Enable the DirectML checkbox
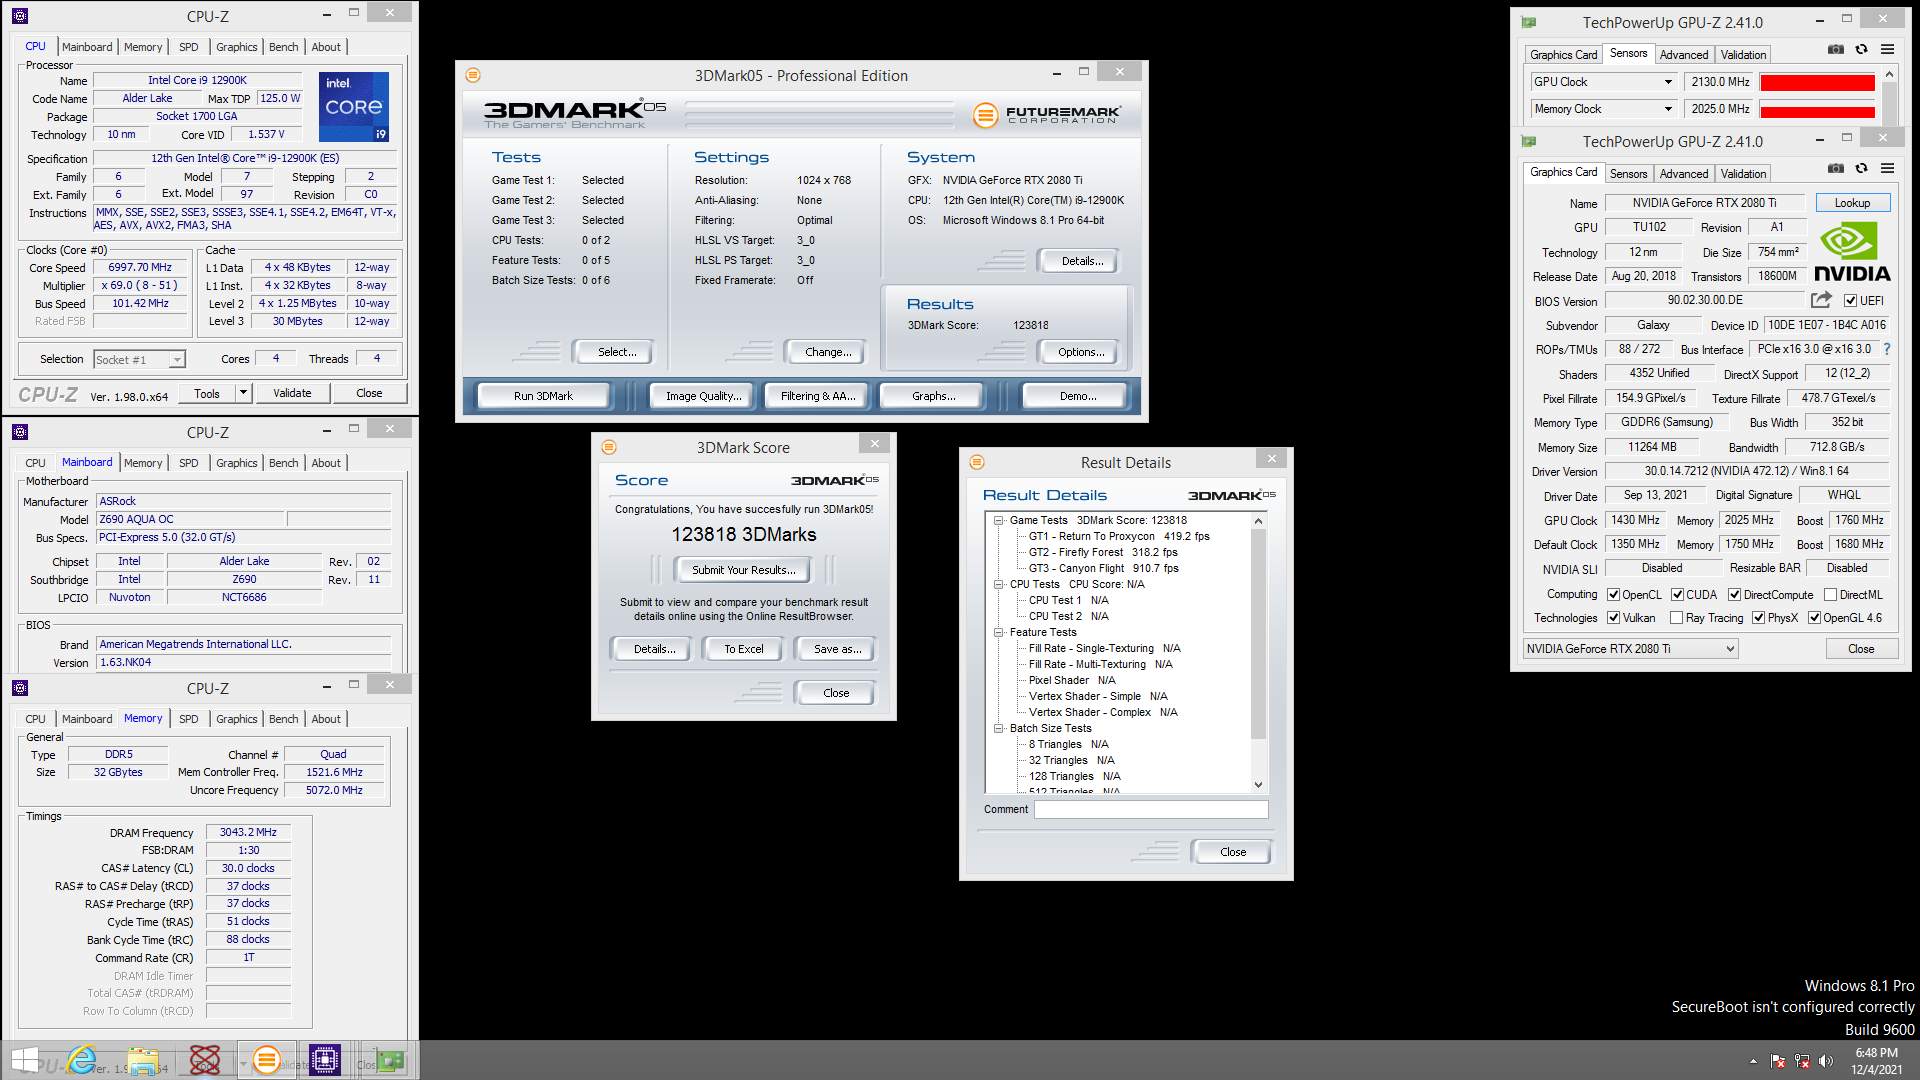Viewport: 1920px width, 1080px height. tap(1830, 595)
